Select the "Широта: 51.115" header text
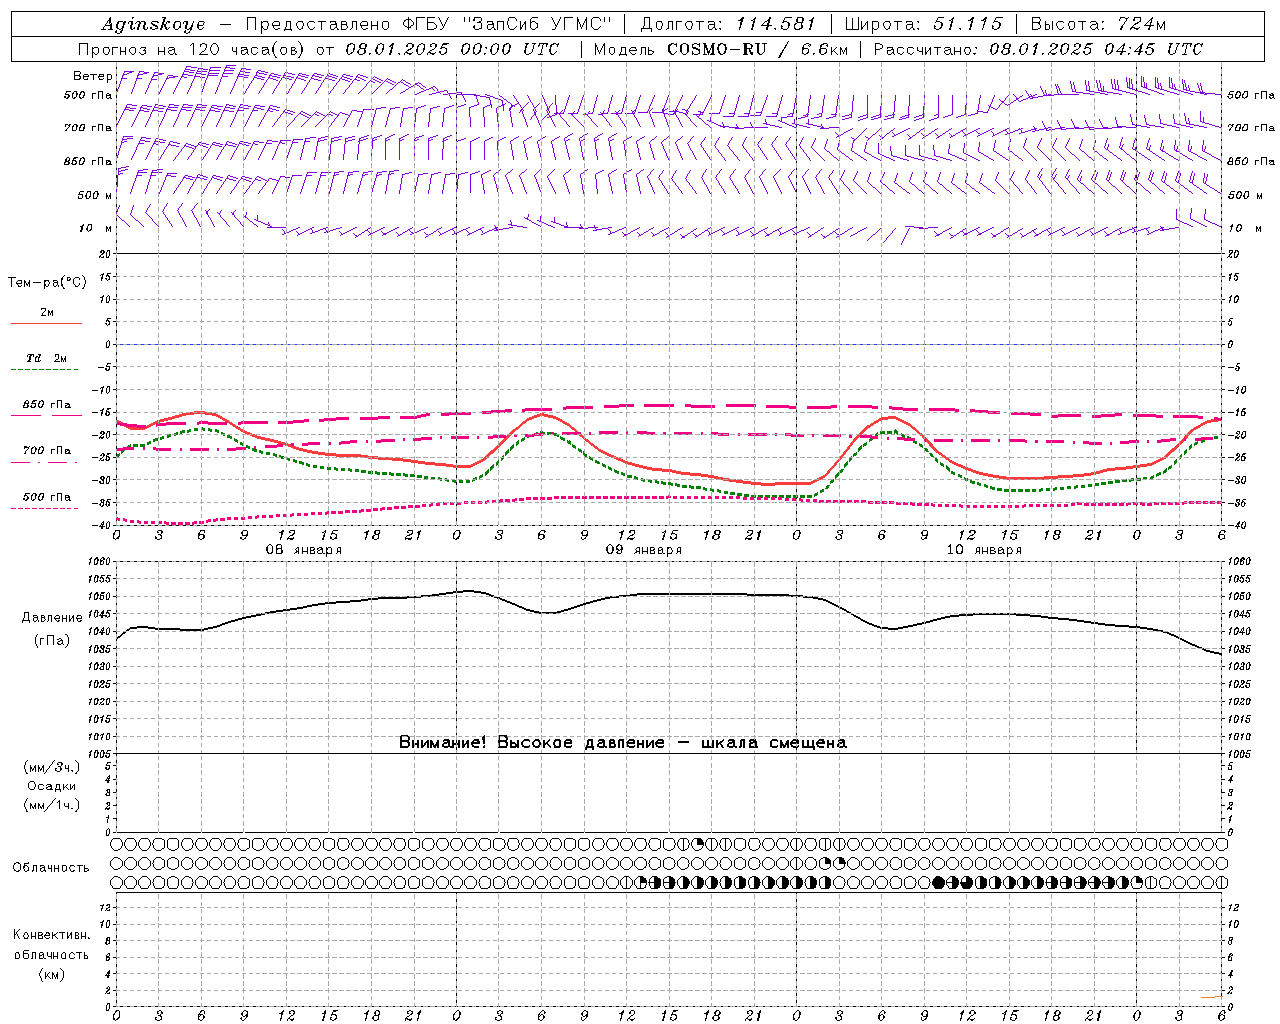 [923, 25]
